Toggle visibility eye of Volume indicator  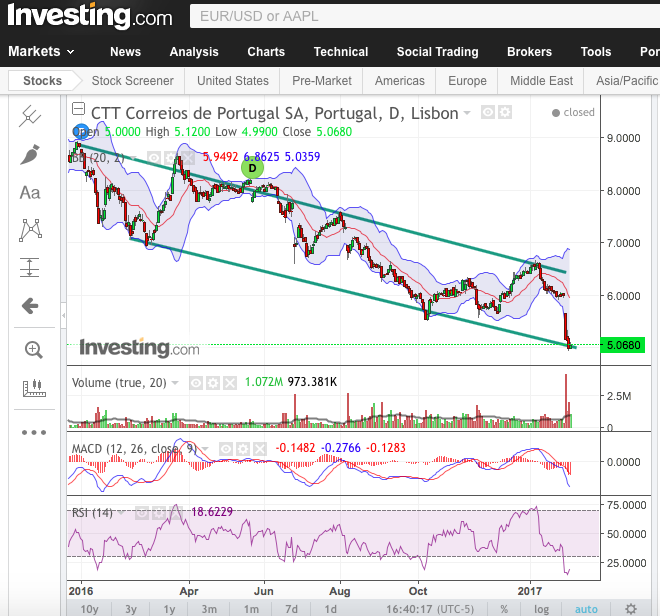[x=196, y=383]
